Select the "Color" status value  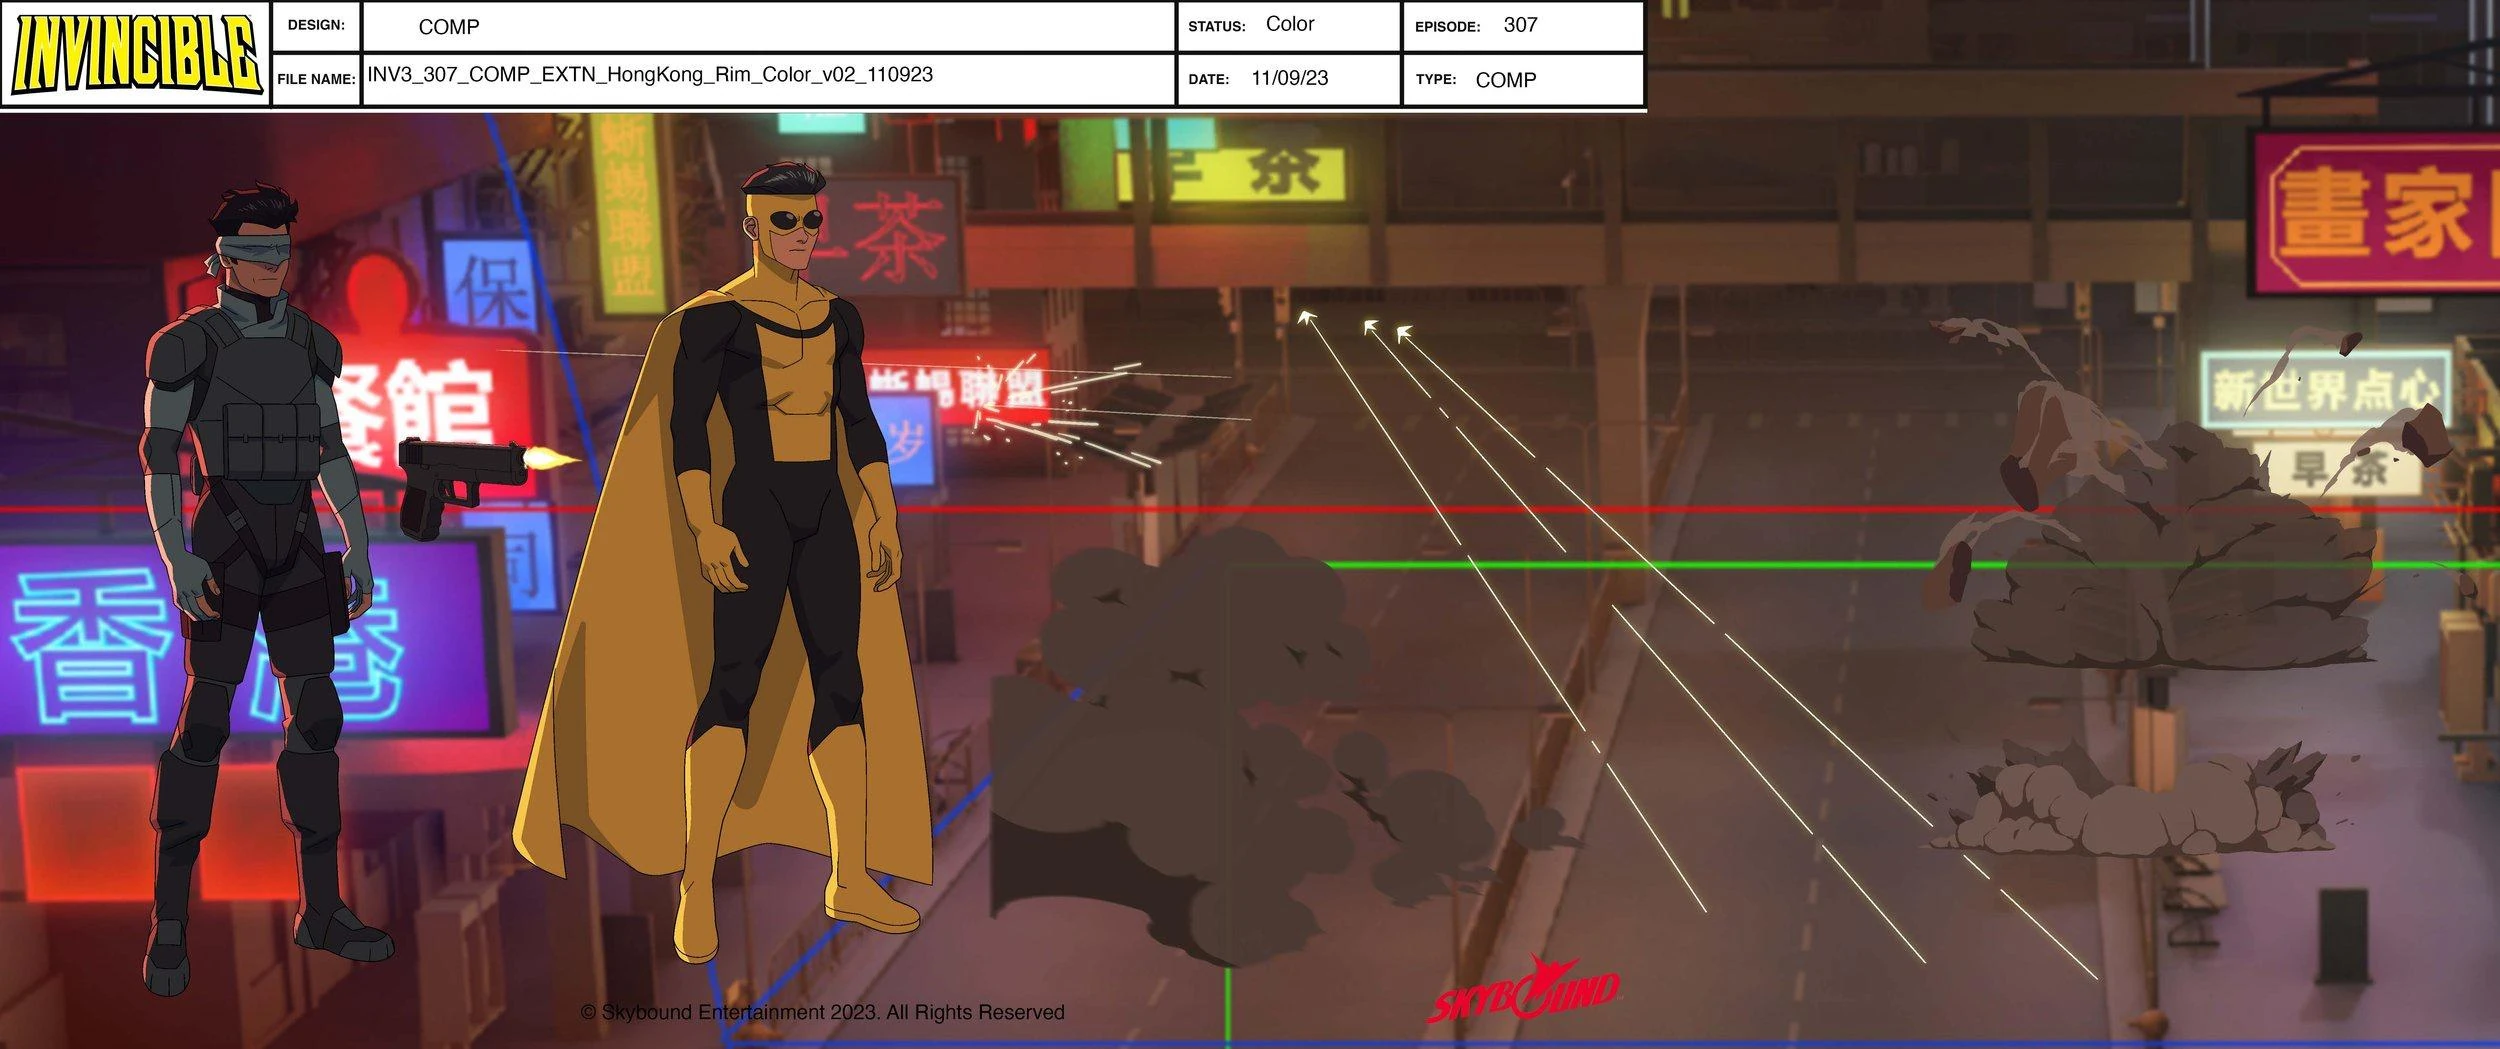(1290, 24)
